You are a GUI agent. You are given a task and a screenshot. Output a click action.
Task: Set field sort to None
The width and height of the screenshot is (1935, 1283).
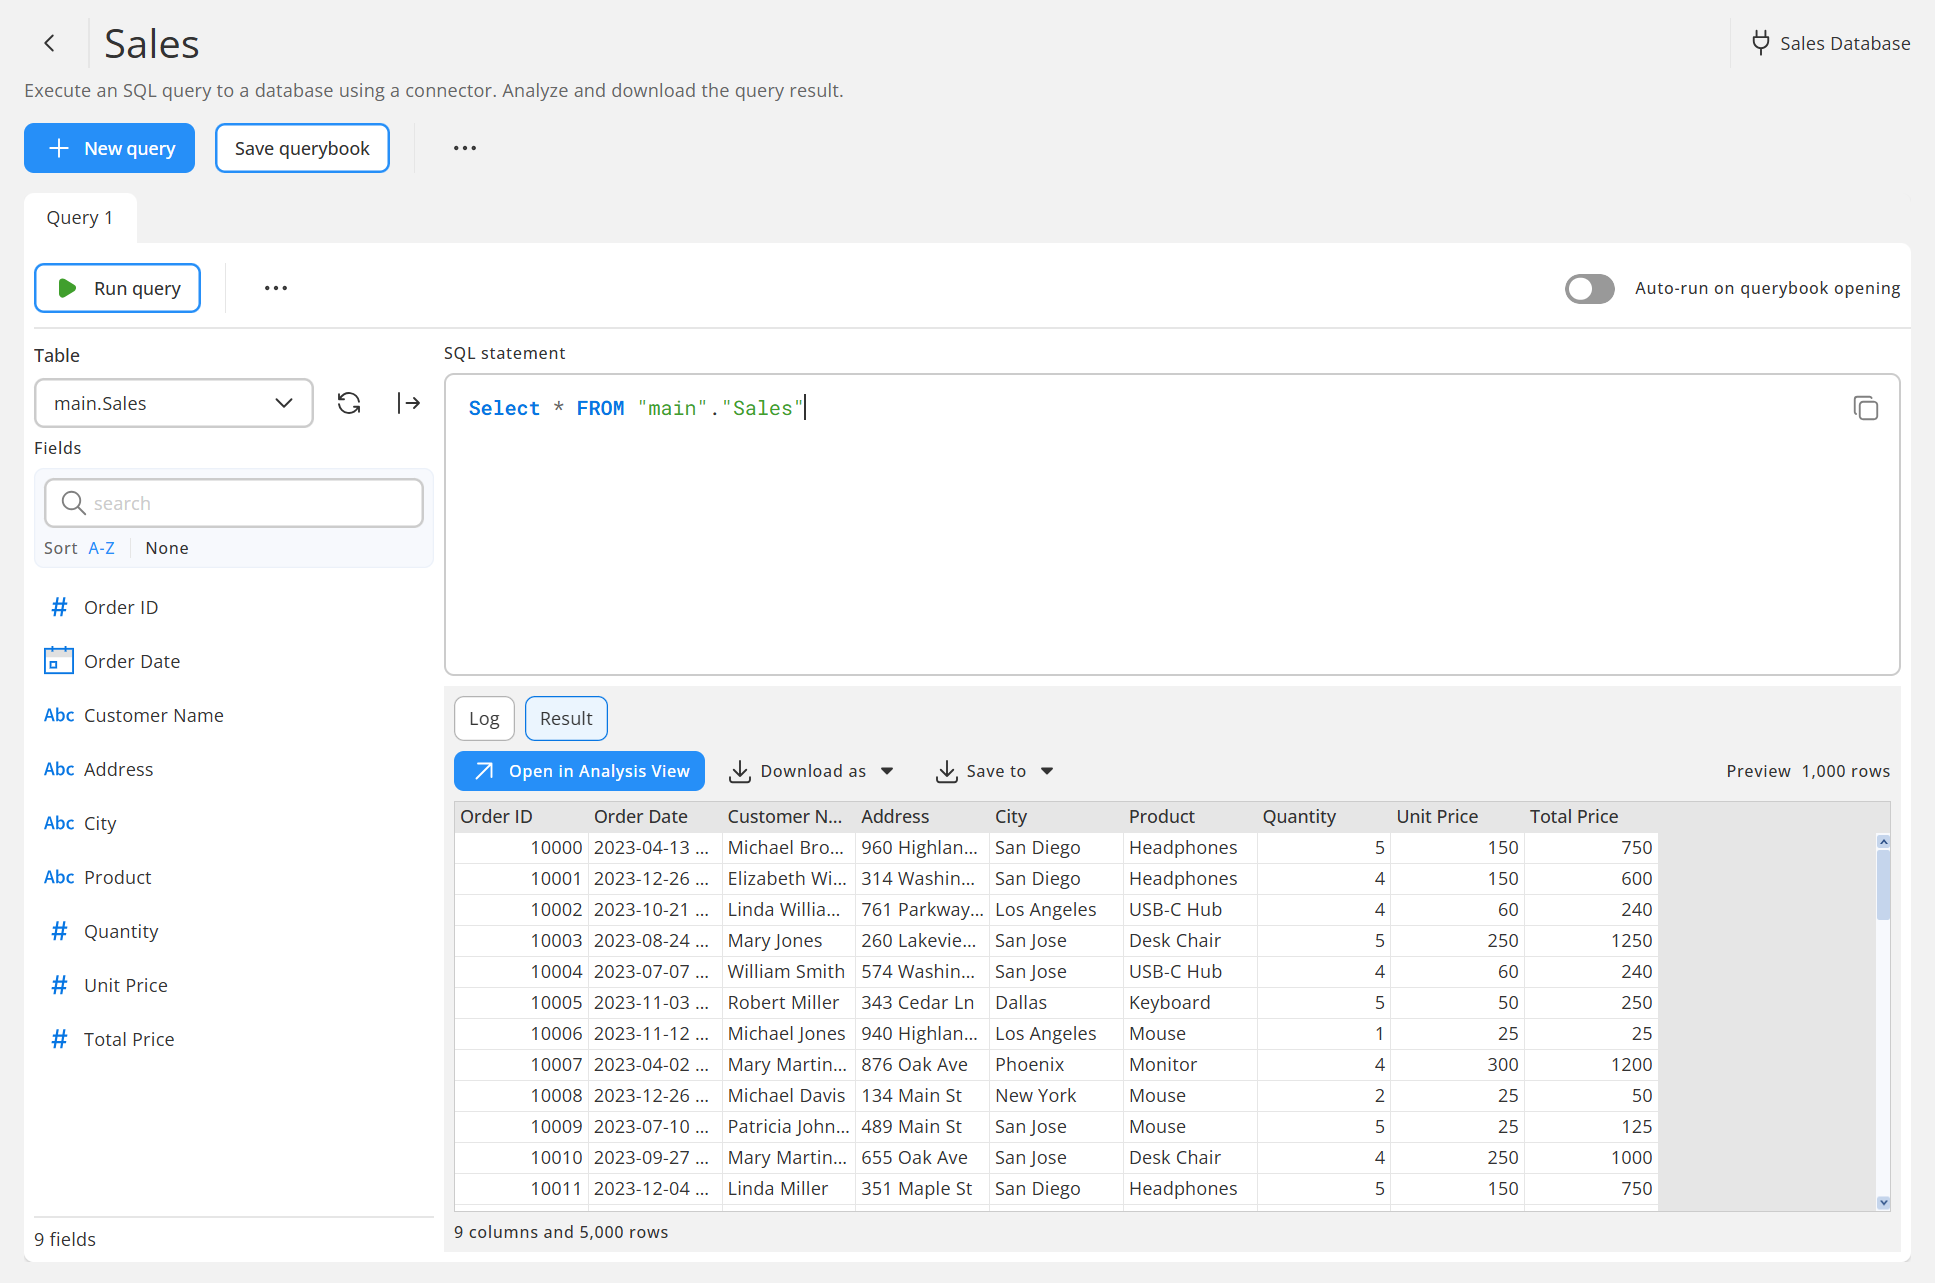click(167, 548)
